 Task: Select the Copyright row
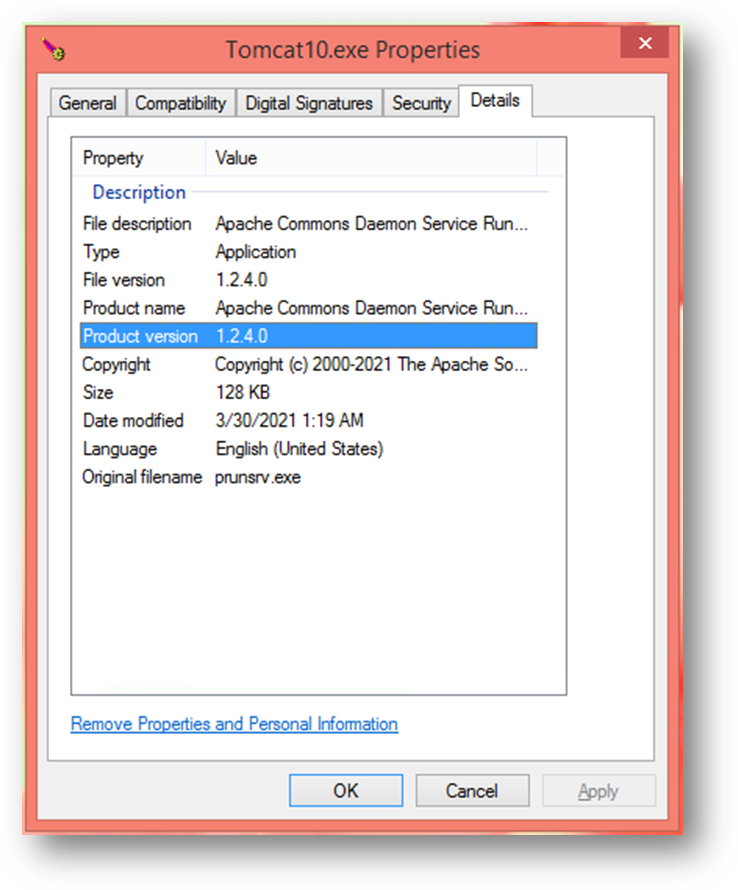308,364
